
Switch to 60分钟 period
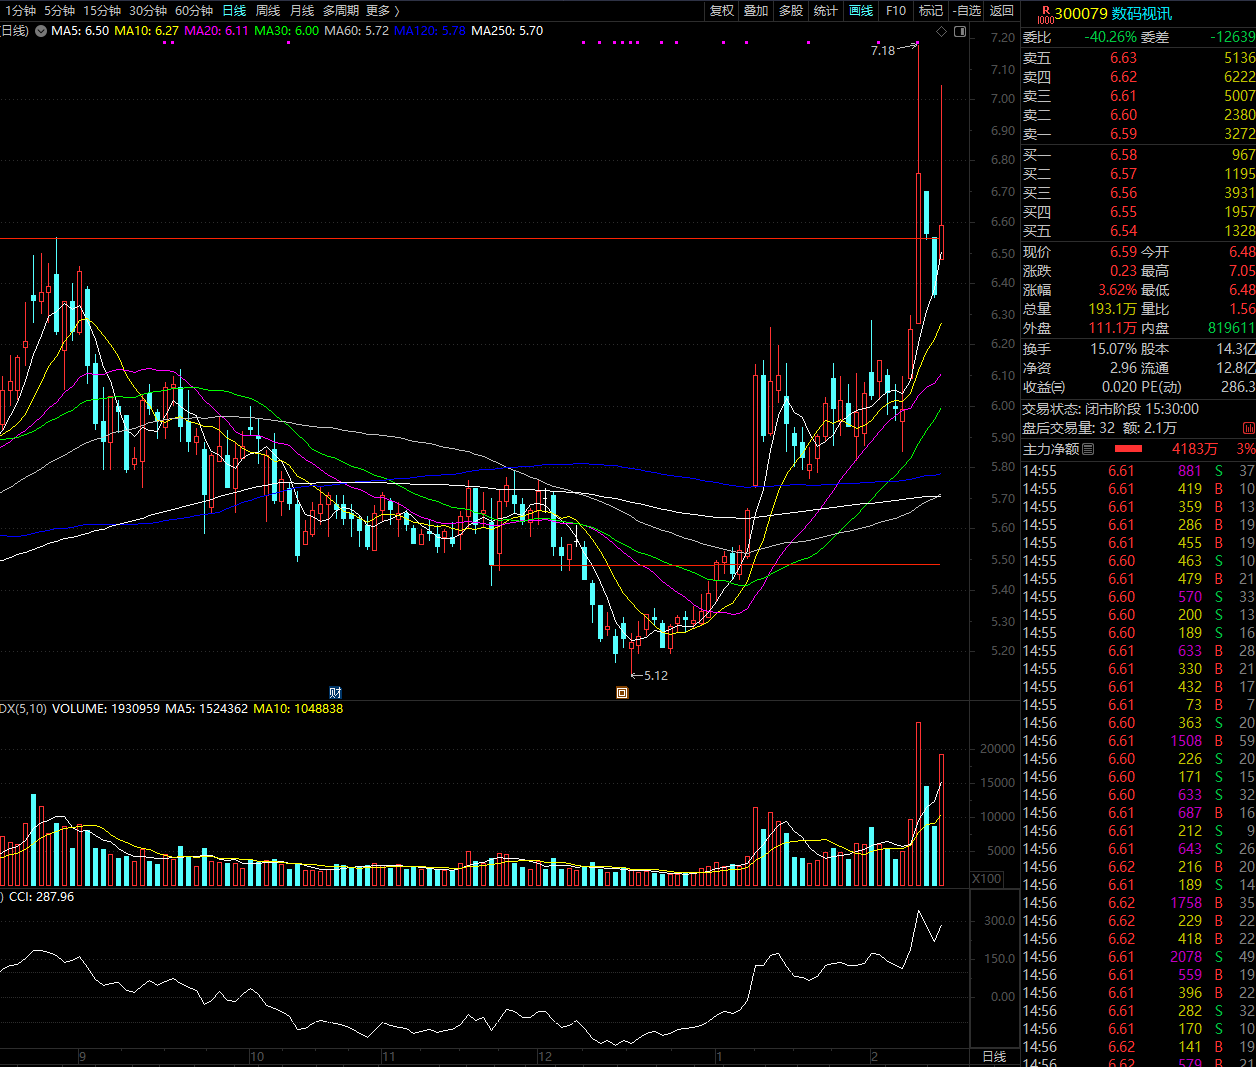[193, 11]
